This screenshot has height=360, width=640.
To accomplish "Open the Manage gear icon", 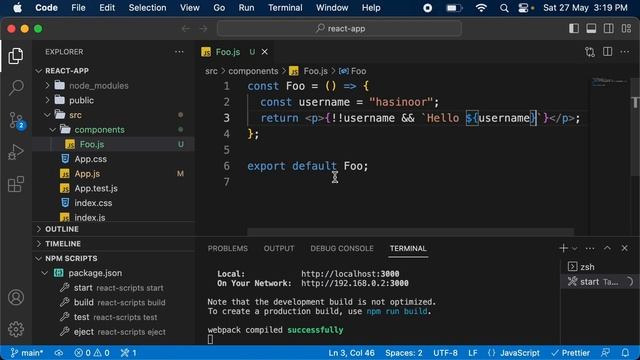I will point(16,329).
